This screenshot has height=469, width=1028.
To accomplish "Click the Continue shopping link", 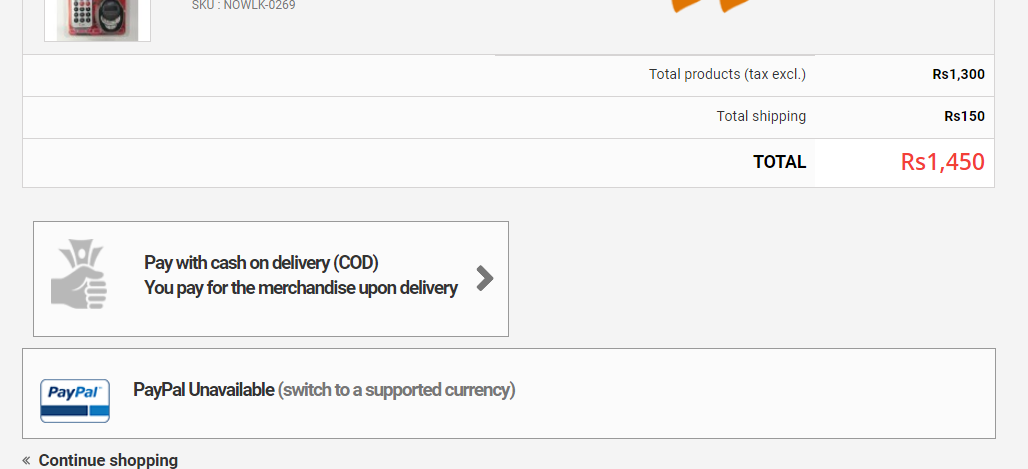I will [x=108, y=461].
